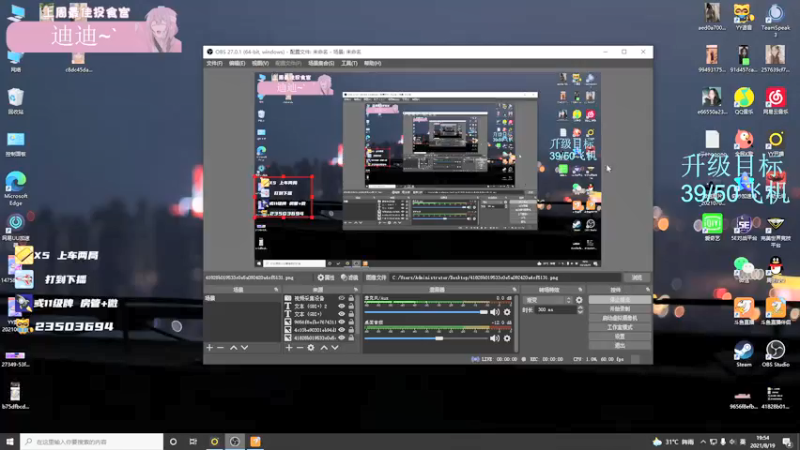Image resolution: width=800 pixels, height=450 pixels.
Task: Adjust the 桌面音频 volume slider
Action: (x=426, y=338)
